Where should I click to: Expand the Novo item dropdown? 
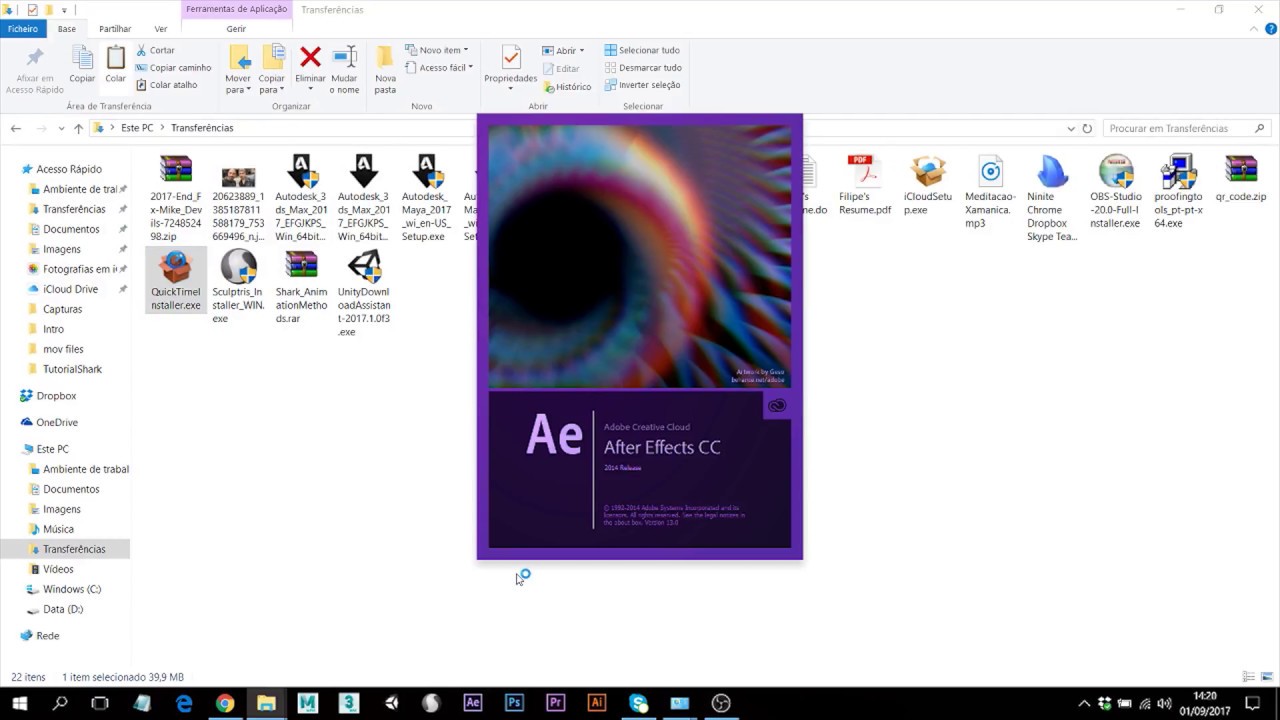(x=437, y=50)
